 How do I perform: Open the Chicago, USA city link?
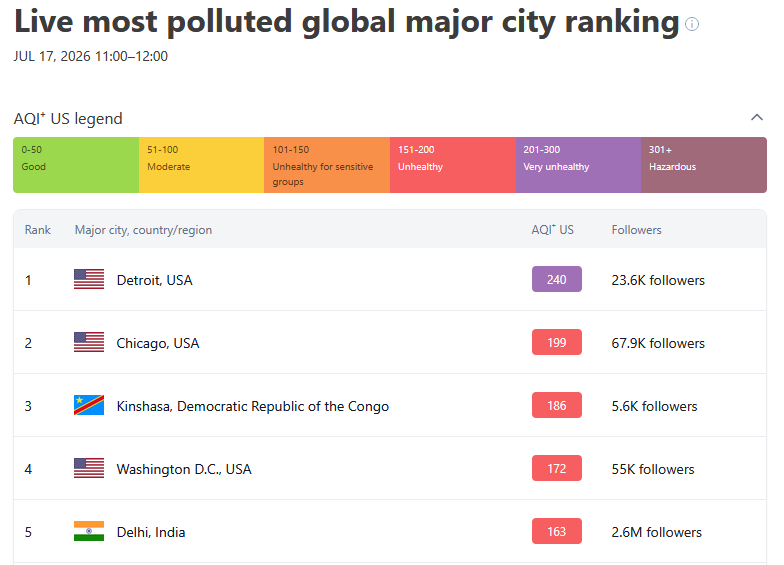[x=158, y=343]
